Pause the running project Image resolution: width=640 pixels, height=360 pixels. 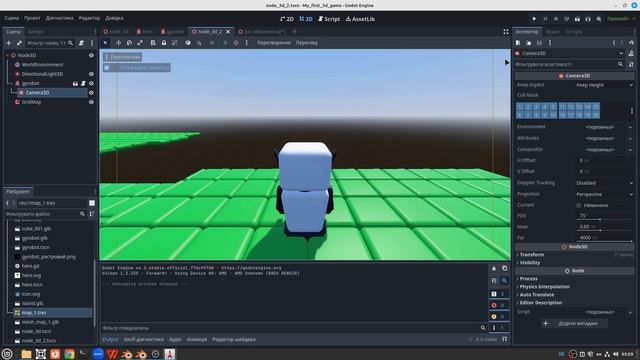coord(545,19)
